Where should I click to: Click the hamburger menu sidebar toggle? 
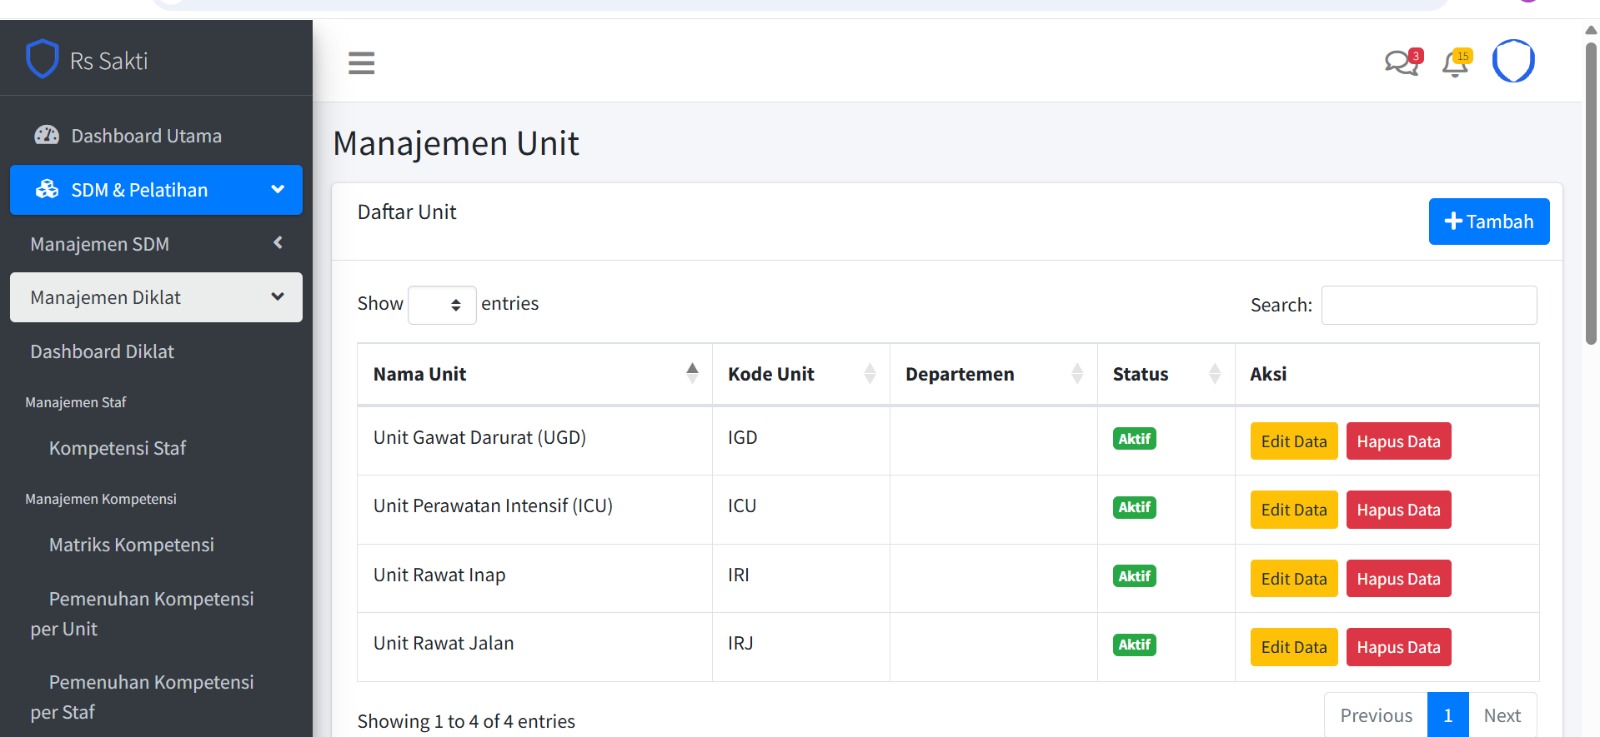click(x=361, y=63)
